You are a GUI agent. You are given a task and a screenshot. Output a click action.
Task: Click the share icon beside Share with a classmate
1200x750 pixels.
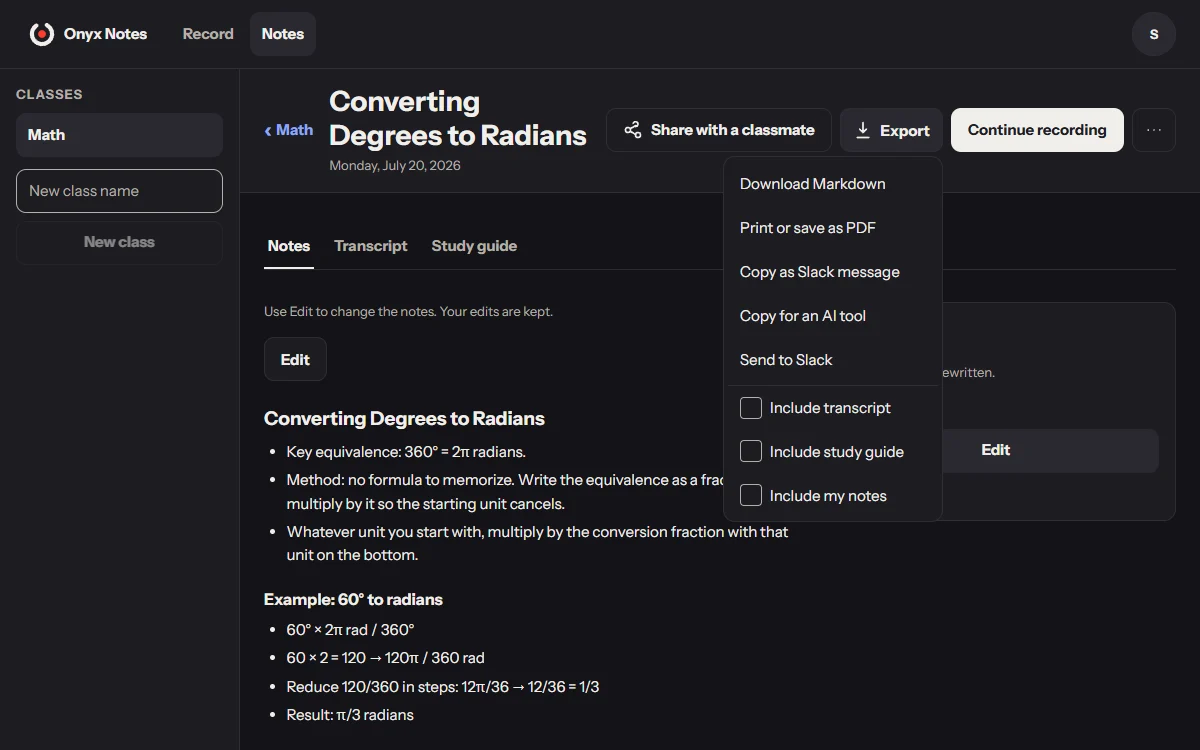coord(632,130)
